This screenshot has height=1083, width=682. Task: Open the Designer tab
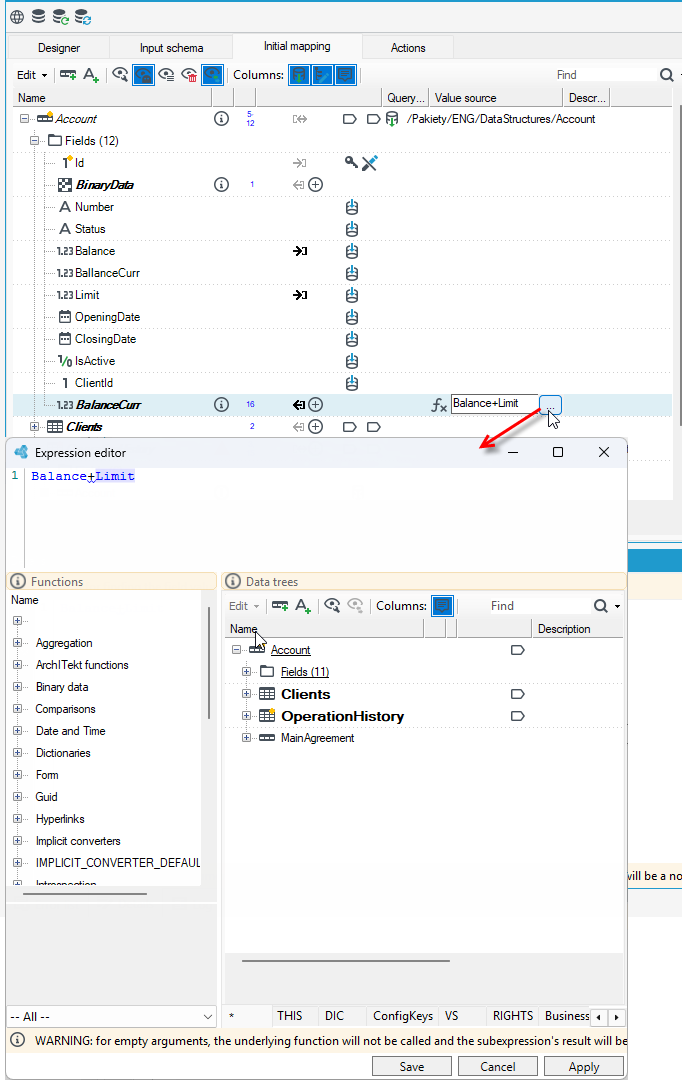point(59,48)
